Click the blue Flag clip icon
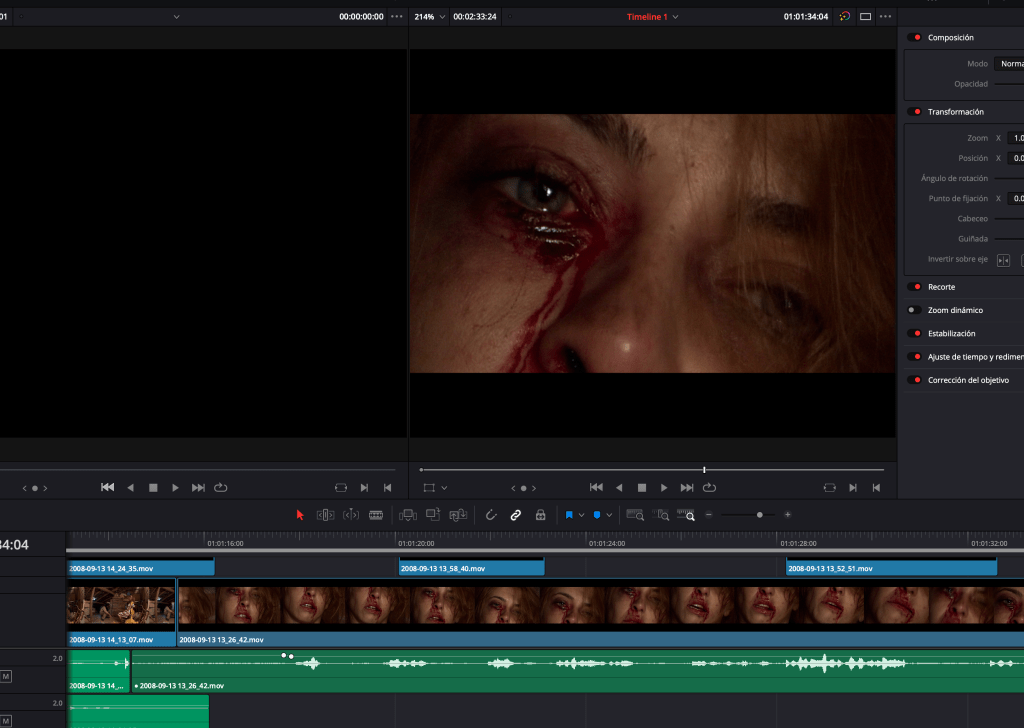 [569, 515]
